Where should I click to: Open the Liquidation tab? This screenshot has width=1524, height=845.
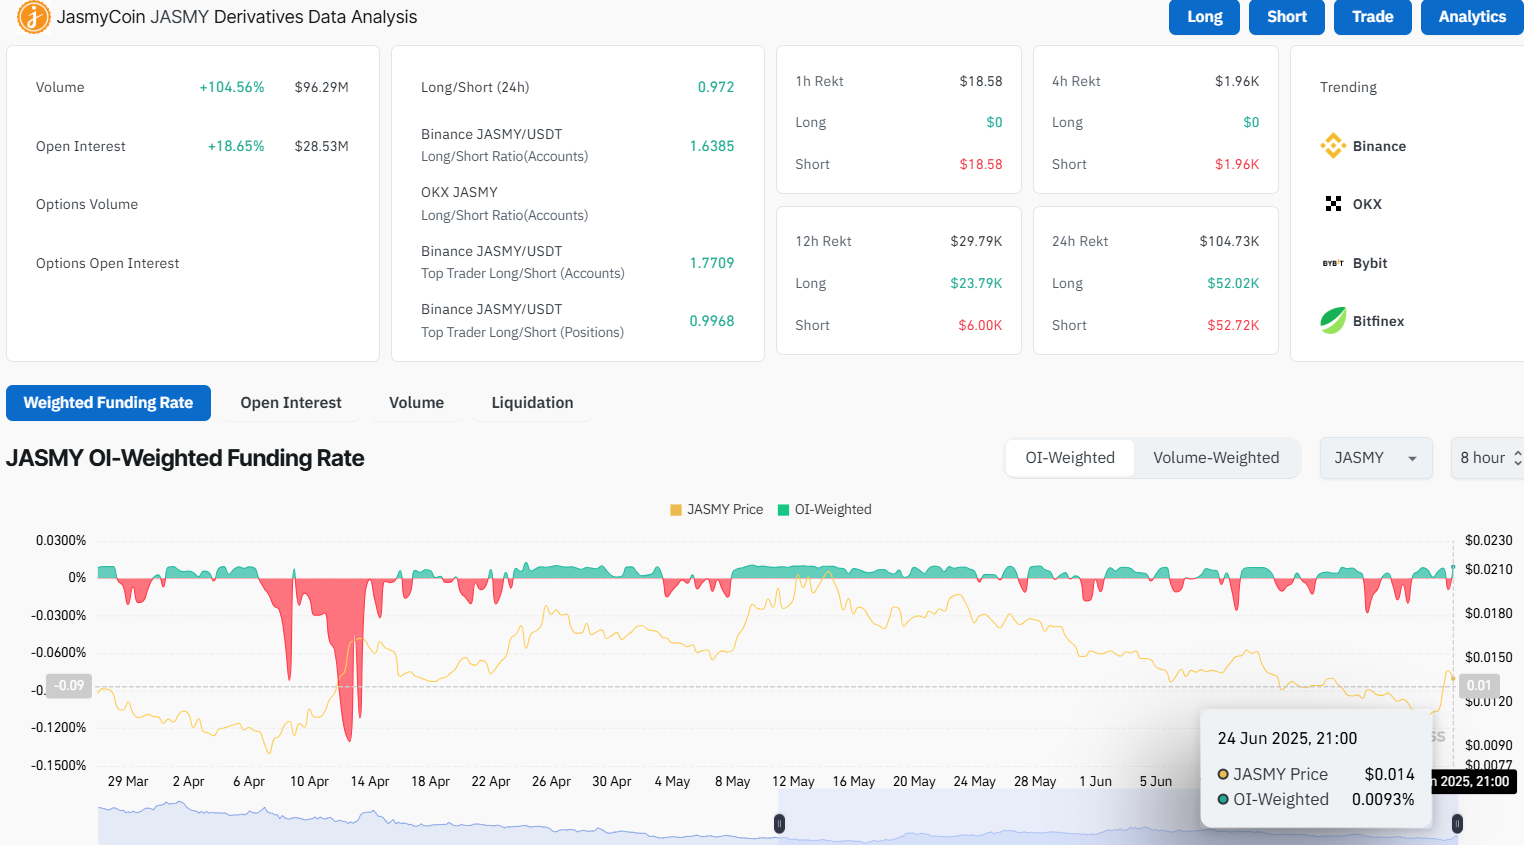[x=532, y=403]
